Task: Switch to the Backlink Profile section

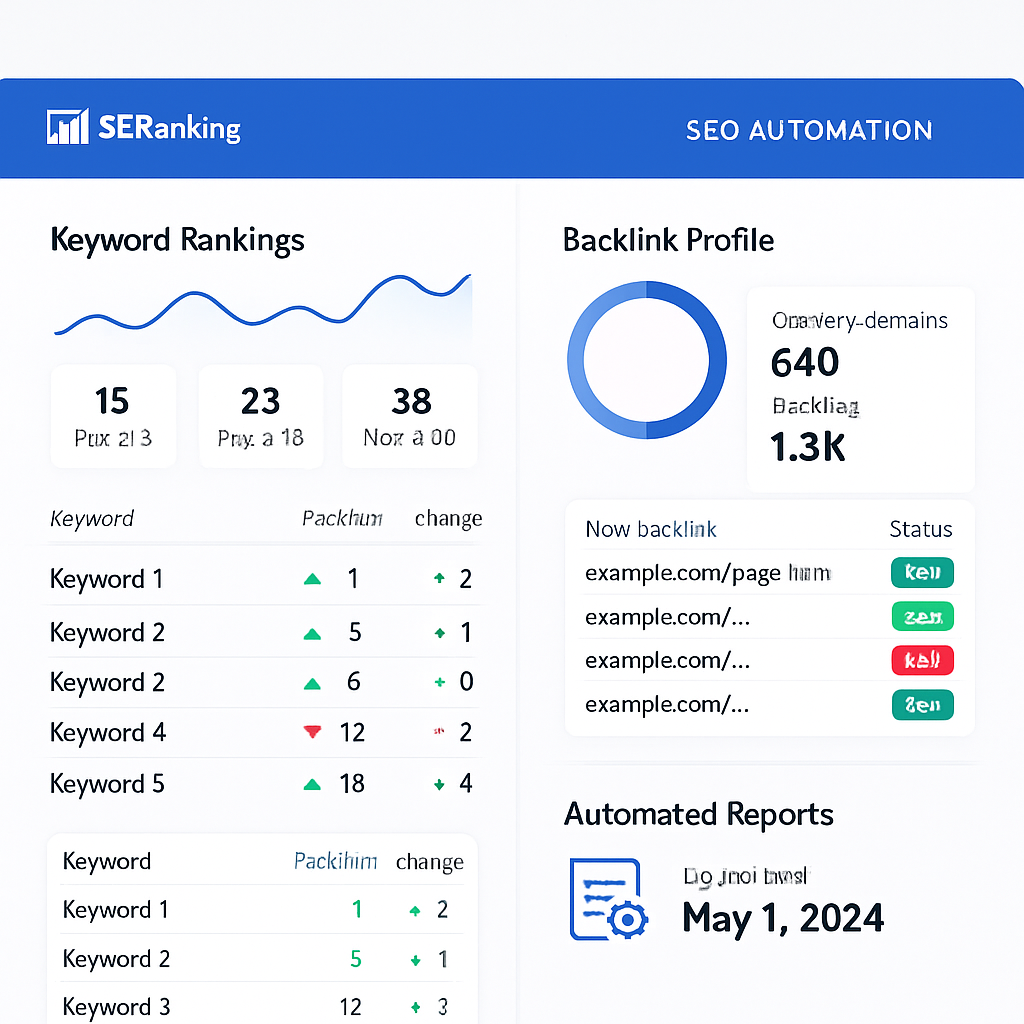Action: point(668,239)
